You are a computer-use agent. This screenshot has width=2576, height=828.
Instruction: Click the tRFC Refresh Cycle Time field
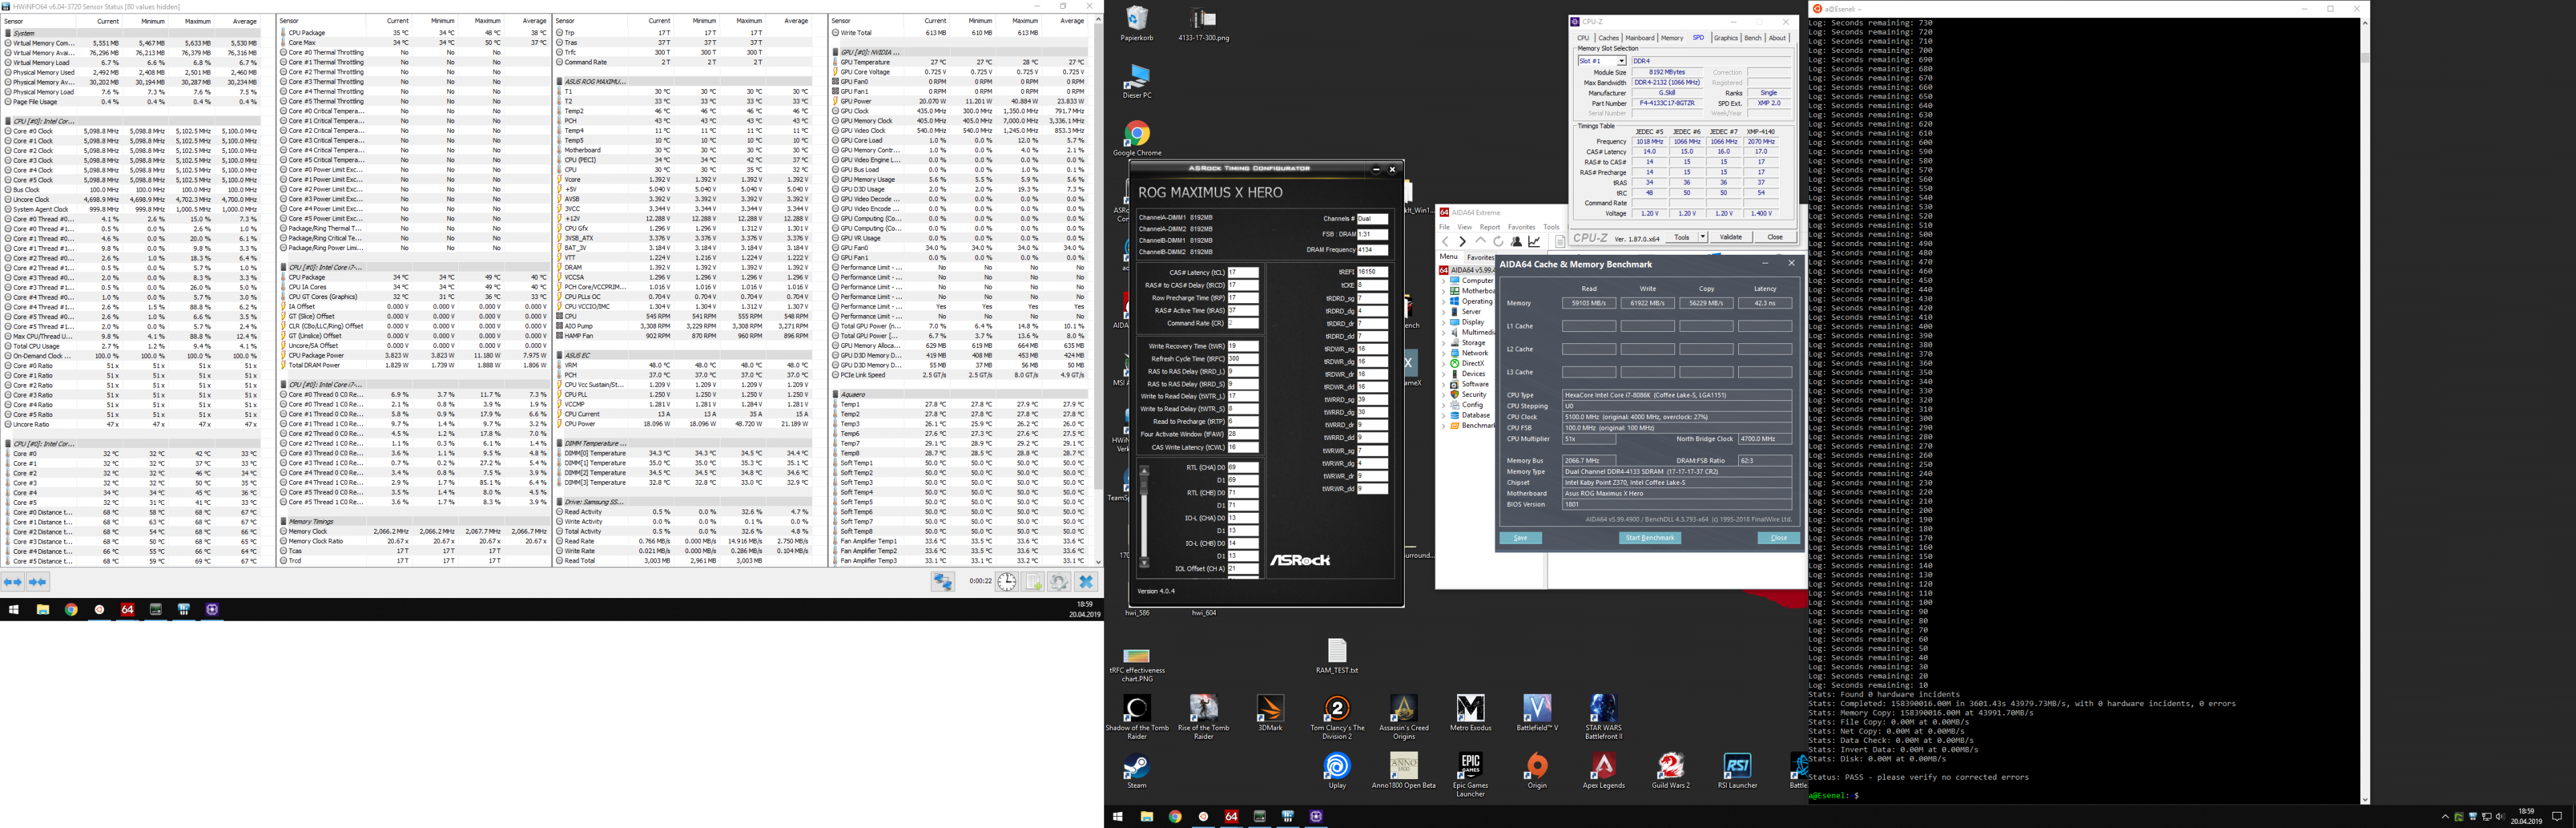[x=1242, y=359]
